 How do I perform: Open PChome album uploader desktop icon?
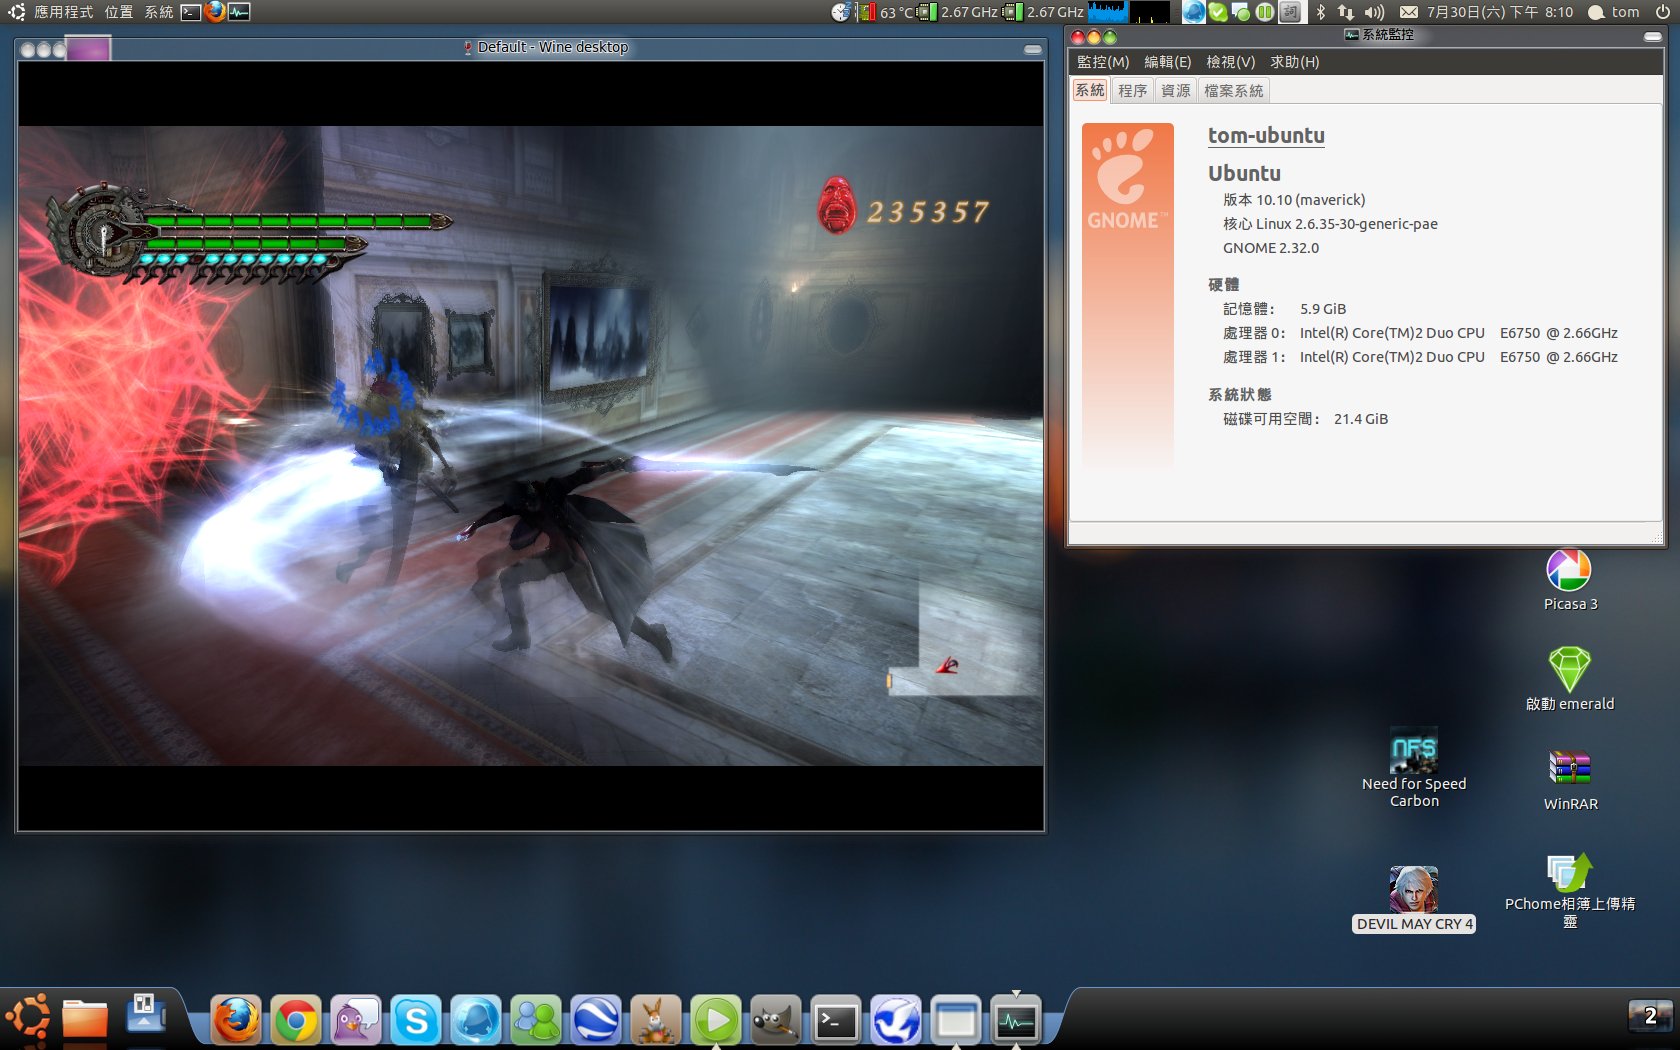tap(1570, 892)
